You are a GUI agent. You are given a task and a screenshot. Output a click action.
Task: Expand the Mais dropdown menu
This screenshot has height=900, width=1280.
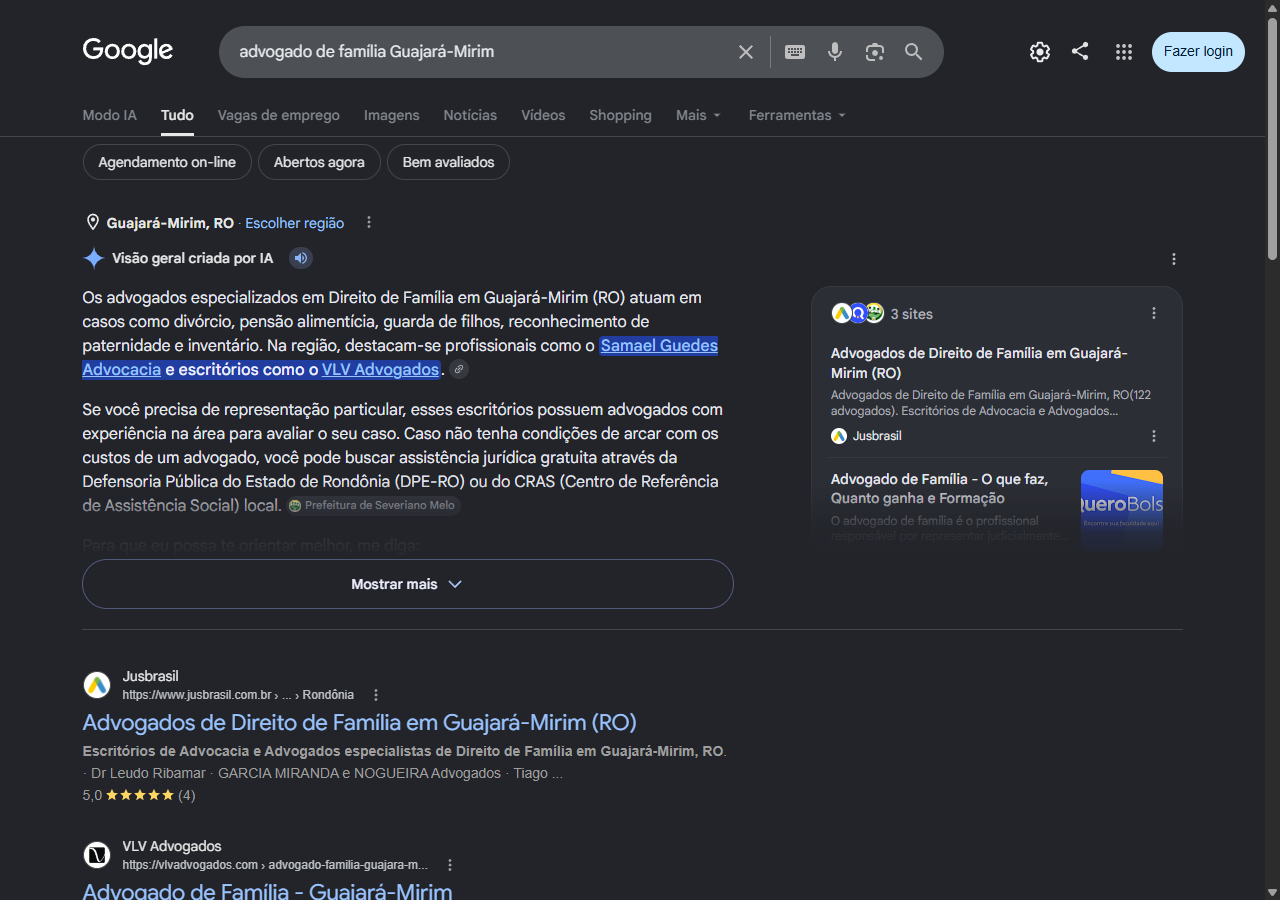point(698,115)
